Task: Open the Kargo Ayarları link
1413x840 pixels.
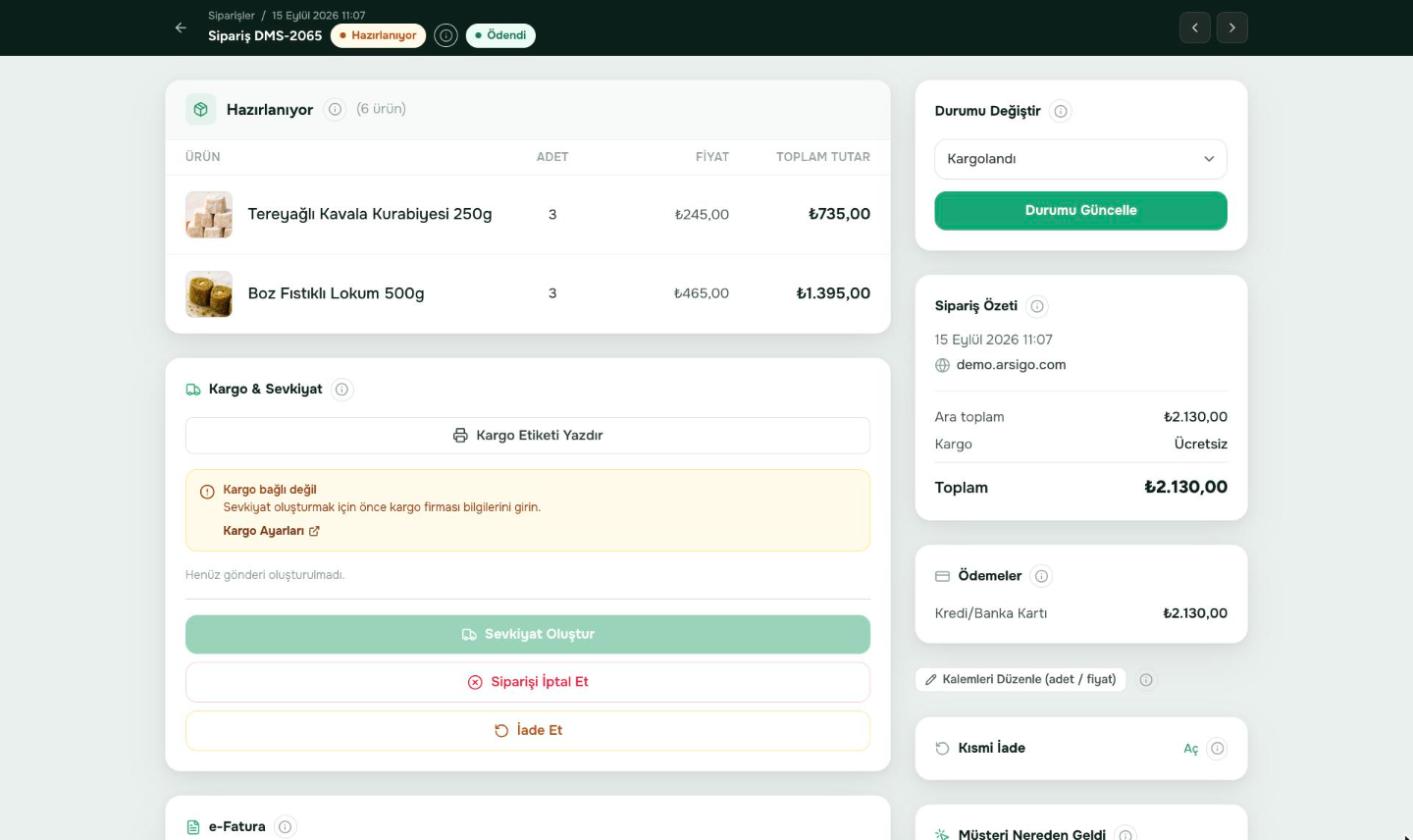Action: [x=271, y=531]
